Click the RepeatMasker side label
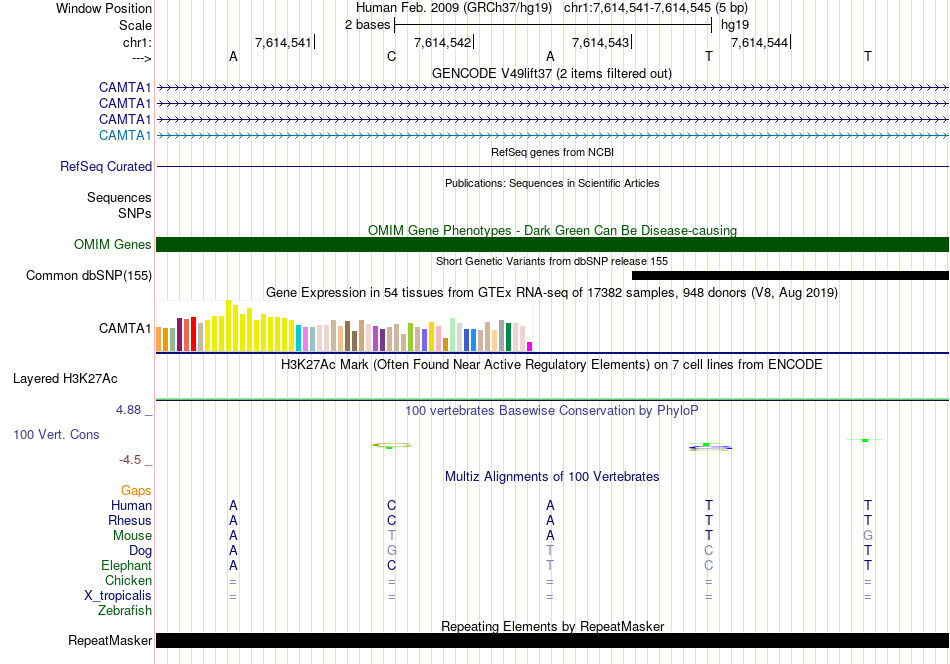Image resolution: width=950 pixels, height=664 pixels. click(x=110, y=641)
